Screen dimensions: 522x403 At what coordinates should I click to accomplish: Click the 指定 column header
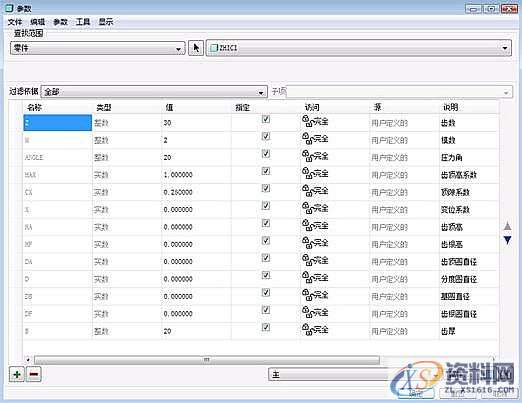point(266,107)
